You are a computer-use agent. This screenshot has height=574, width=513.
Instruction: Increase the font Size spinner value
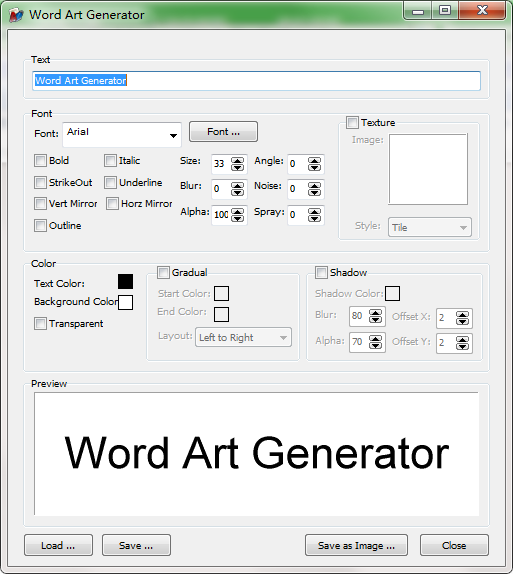click(x=237, y=161)
